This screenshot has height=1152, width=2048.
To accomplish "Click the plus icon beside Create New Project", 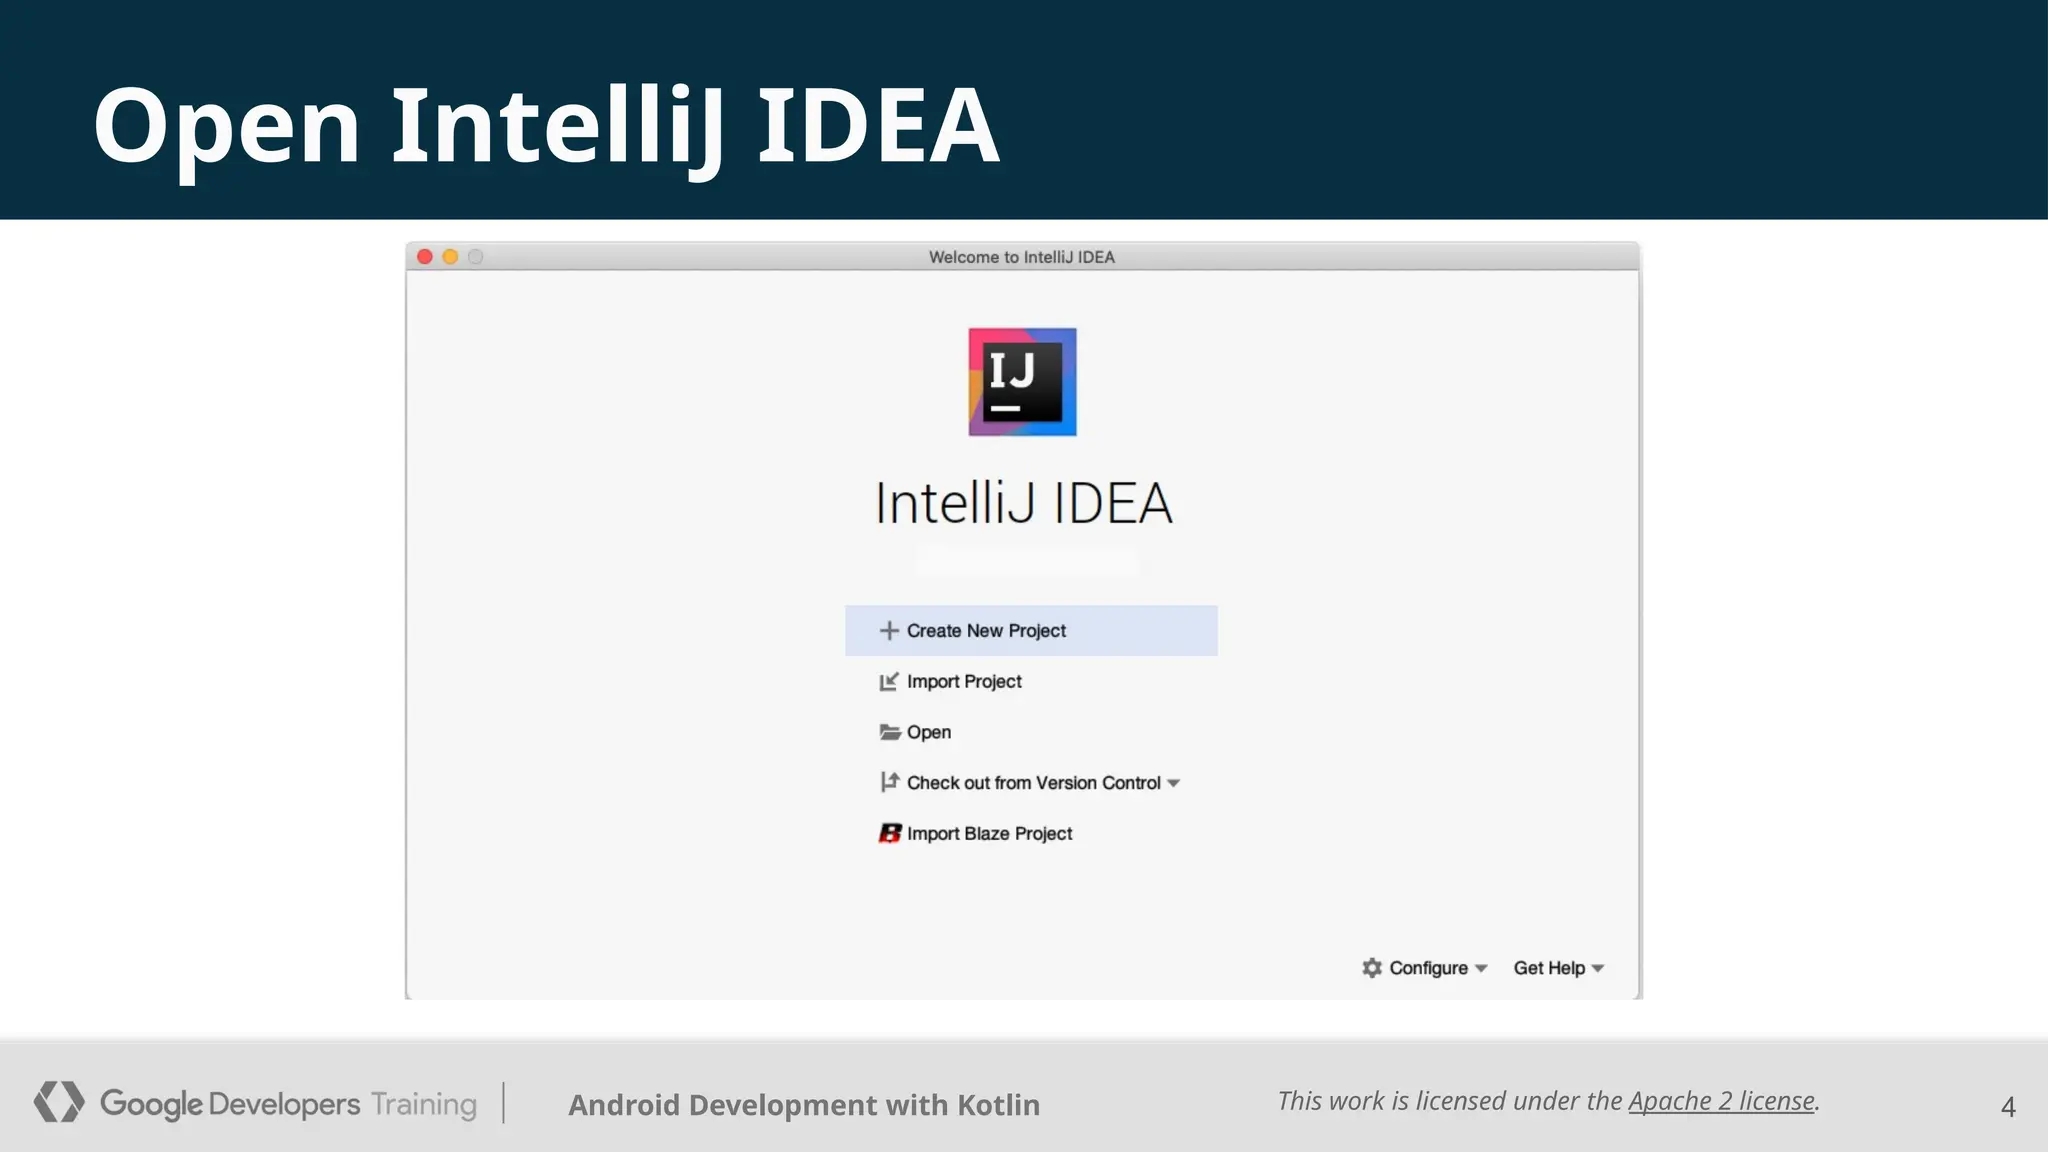I will pos(889,631).
